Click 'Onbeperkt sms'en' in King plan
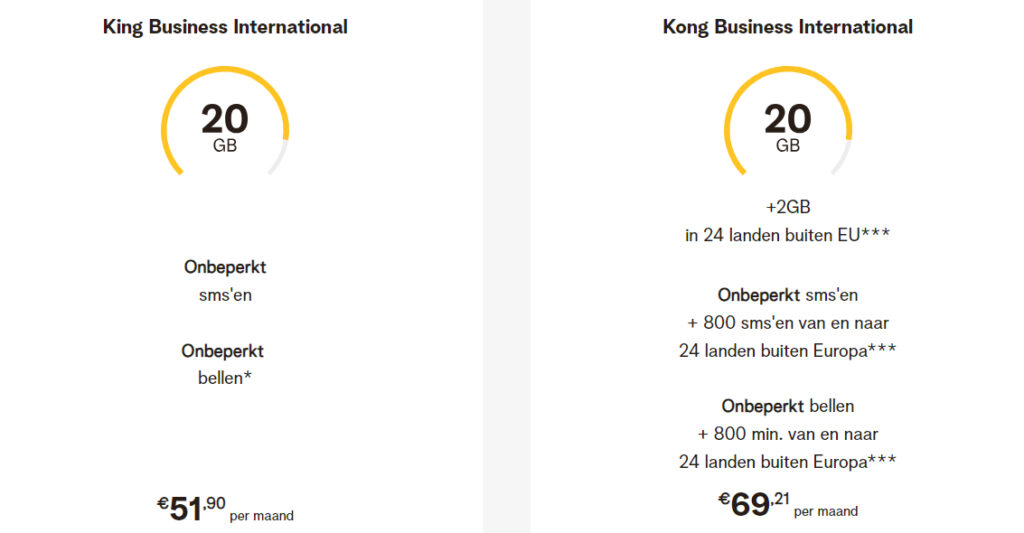1024x533 pixels. (225, 281)
